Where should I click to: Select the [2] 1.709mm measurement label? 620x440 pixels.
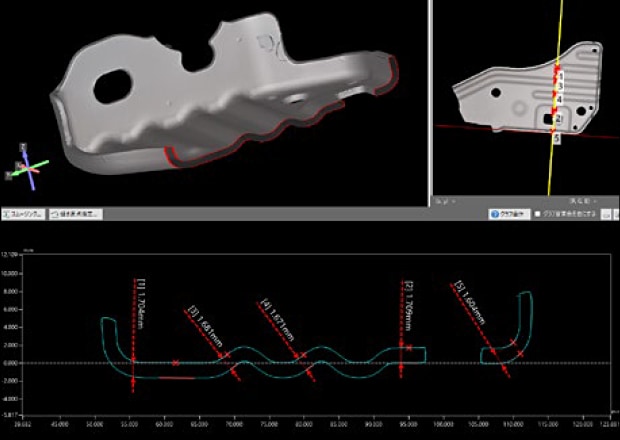(409, 306)
